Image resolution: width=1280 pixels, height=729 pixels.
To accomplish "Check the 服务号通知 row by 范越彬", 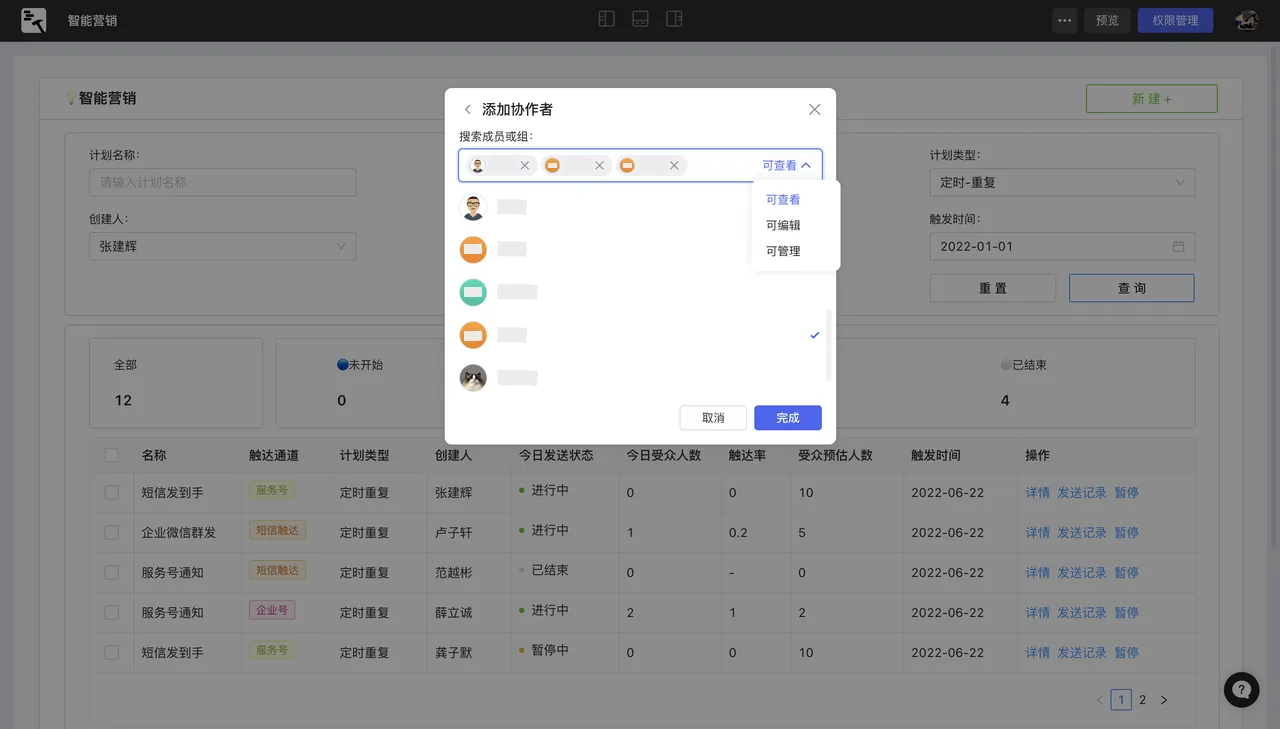I will coord(111,573).
